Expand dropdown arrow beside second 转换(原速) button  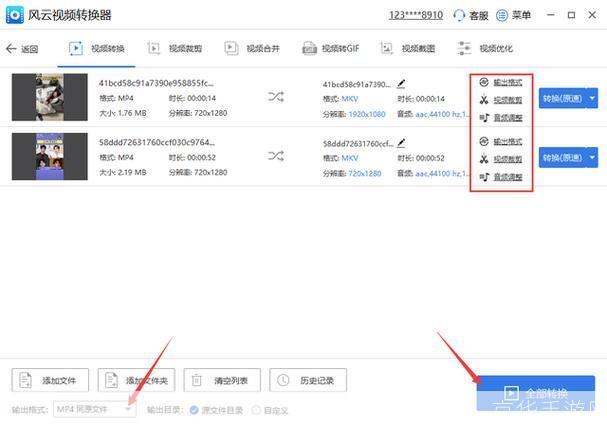(x=592, y=158)
